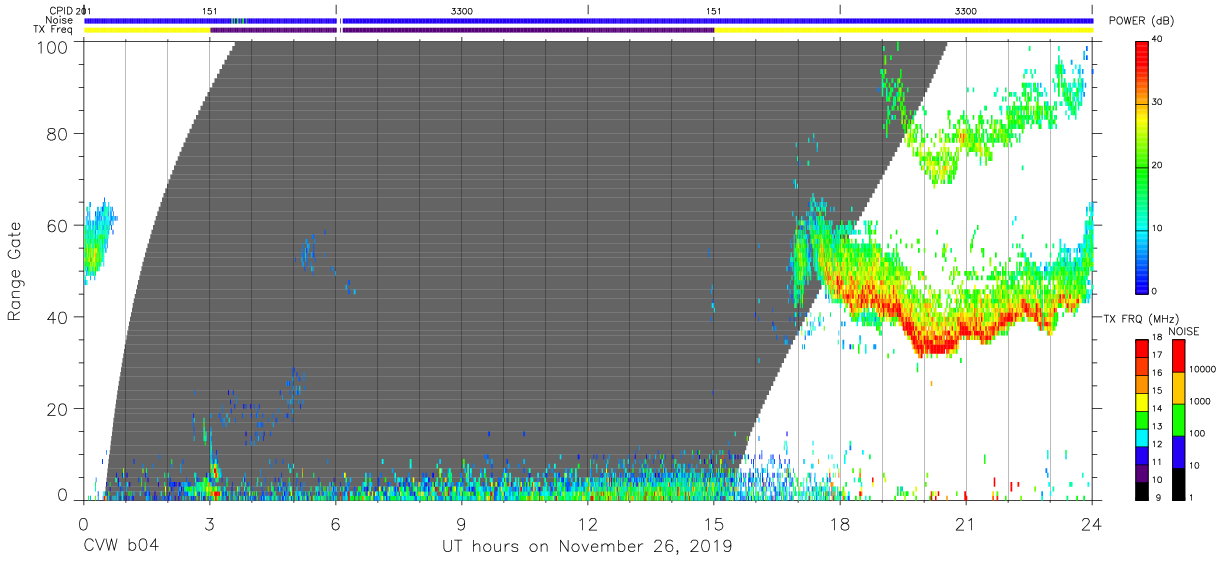
Task: Click the 40 tick on Range Gate axis
Action: coord(58,317)
